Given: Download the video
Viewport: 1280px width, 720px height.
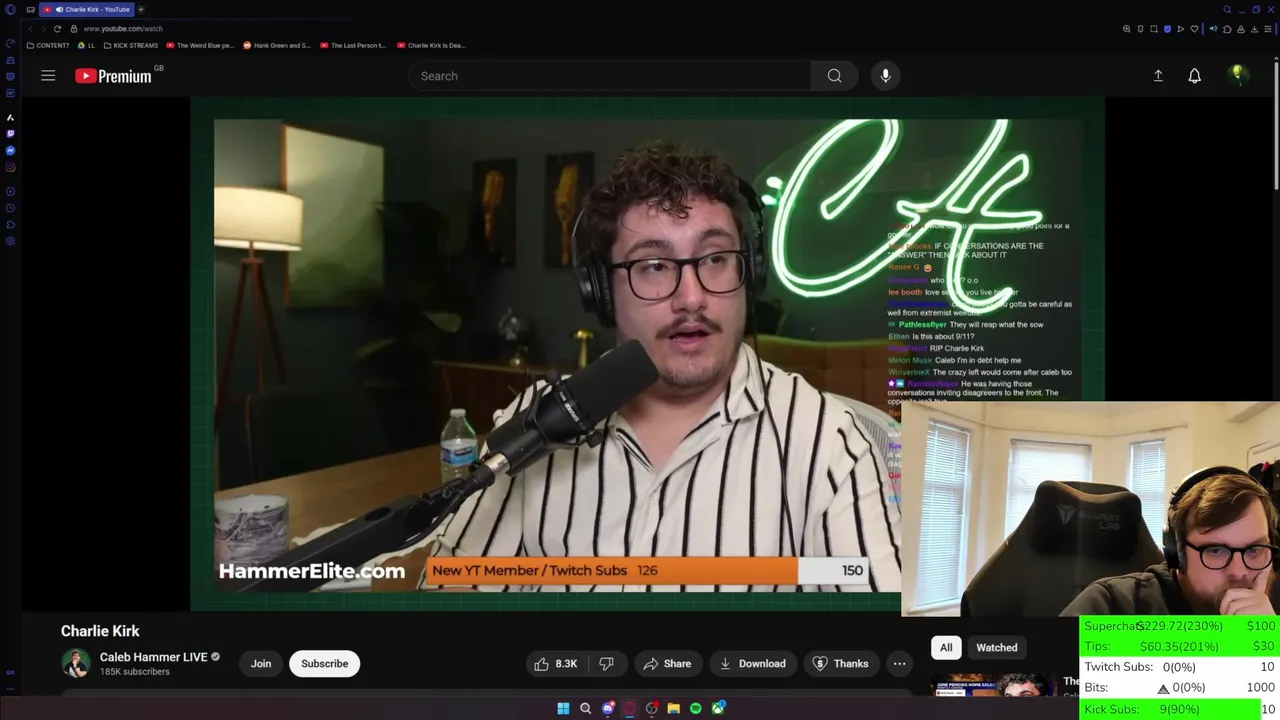Looking at the screenshot, I should [x=752, y=664].
